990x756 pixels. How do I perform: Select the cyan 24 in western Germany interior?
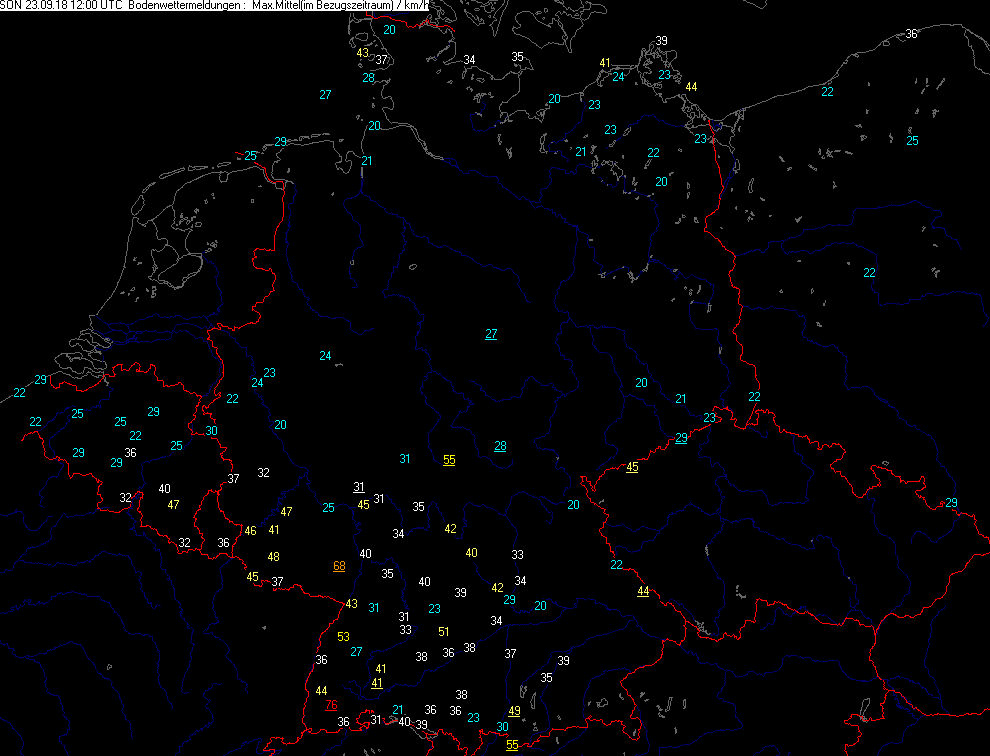click(x=325, y=356)
